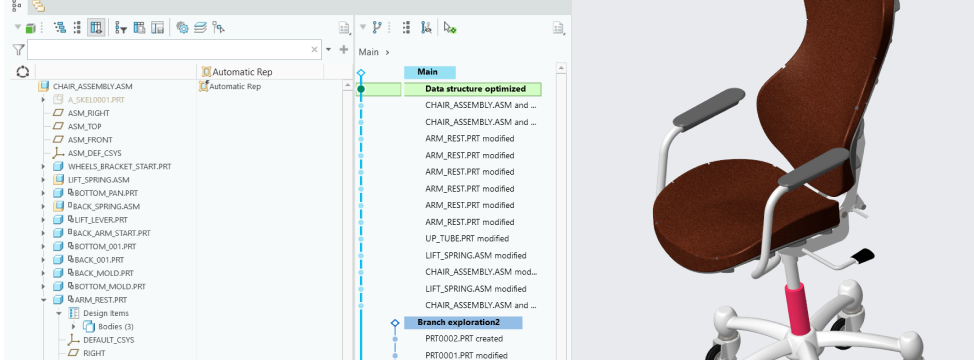Select the PRT0002.PRT created entry
This screenshot has height=360, width=974.
(x=464, y=339)
